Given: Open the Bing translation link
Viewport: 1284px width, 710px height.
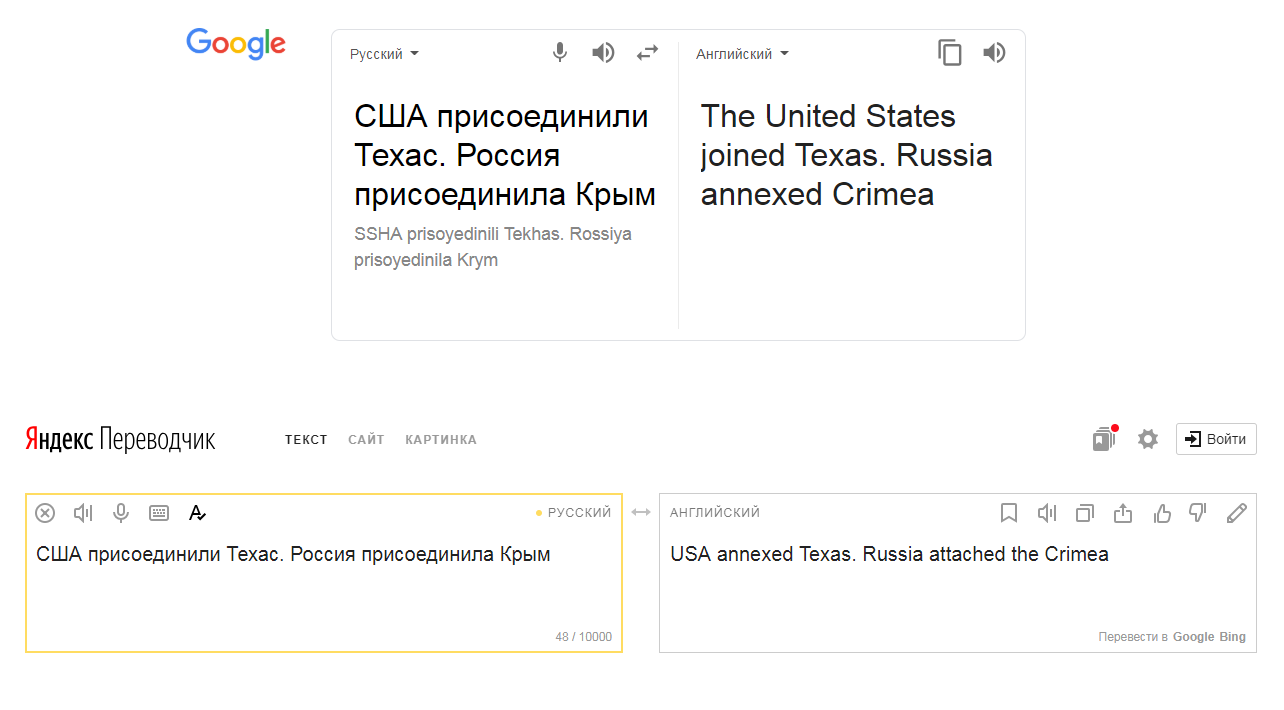Looking at the screenshot, I should click(x=1233, y=637).
